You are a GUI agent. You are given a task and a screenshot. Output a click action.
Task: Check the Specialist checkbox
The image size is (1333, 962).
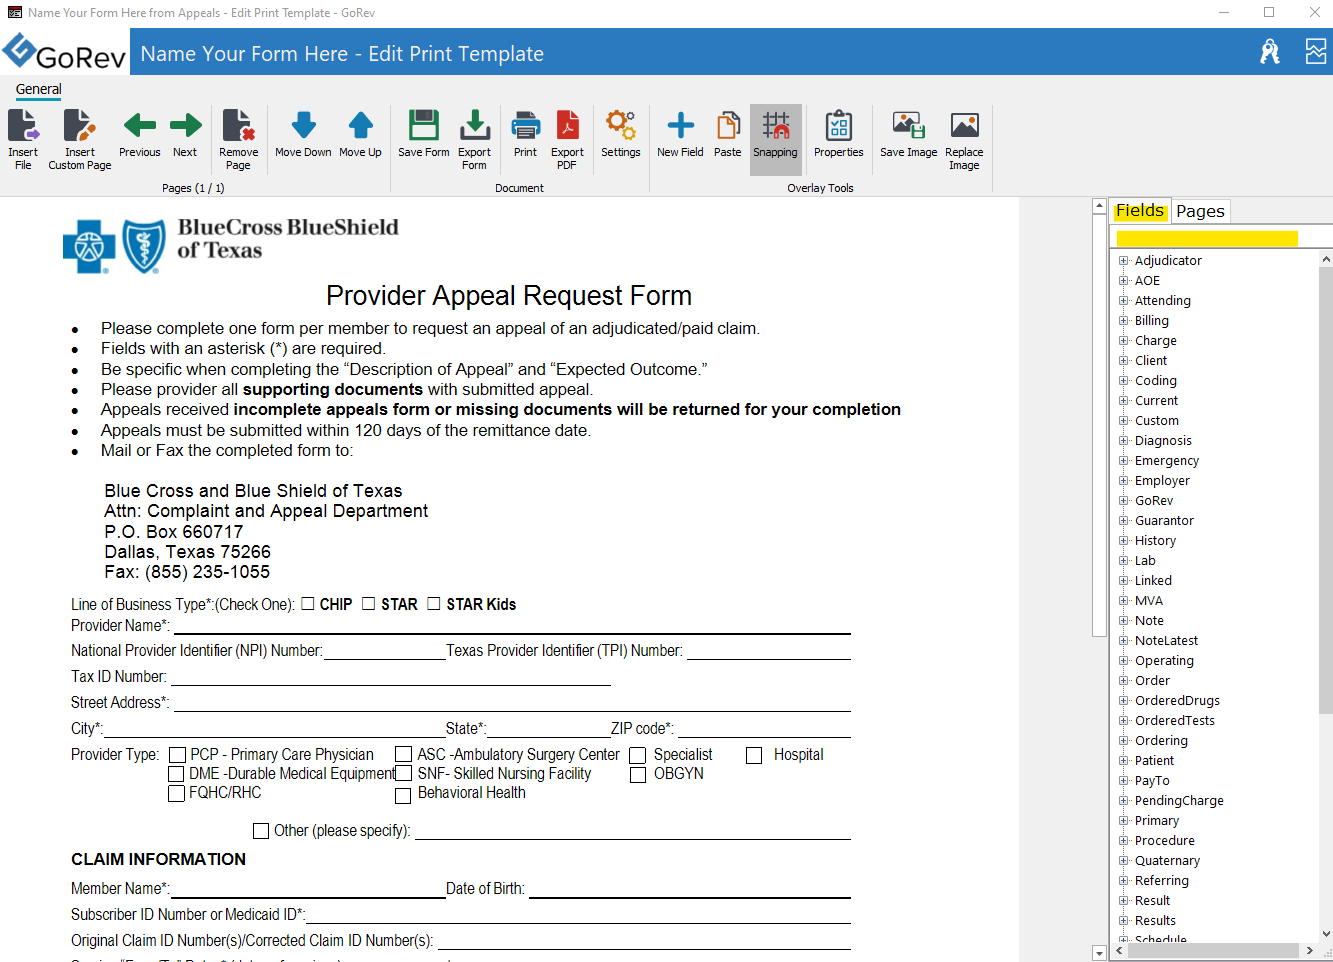(637, 756)
